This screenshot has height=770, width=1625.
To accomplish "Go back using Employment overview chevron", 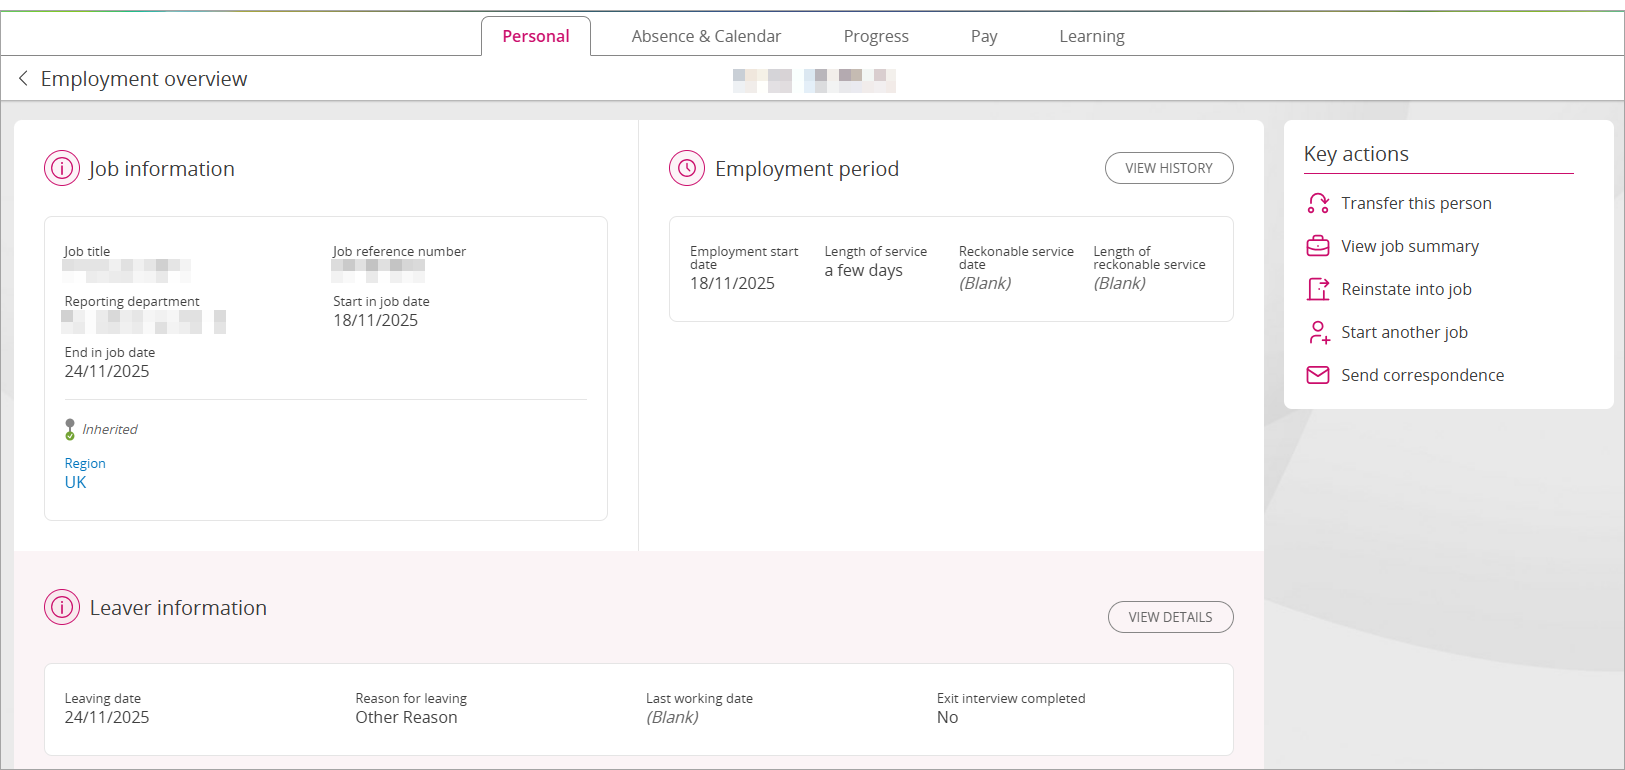I will pos(23,78).
